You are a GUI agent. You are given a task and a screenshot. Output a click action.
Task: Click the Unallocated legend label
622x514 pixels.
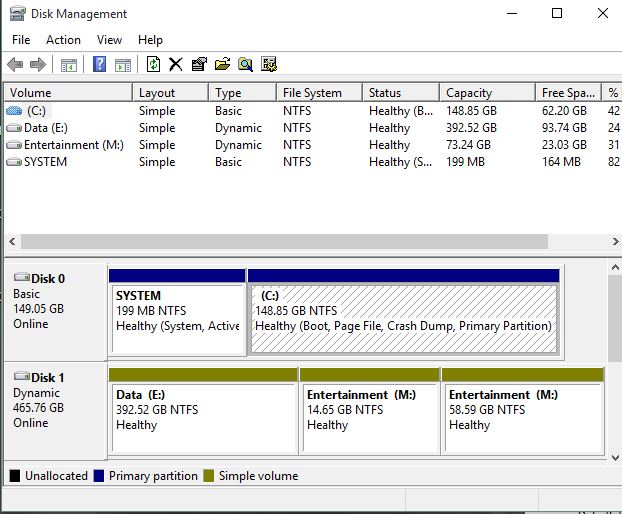tap(56, 476)
